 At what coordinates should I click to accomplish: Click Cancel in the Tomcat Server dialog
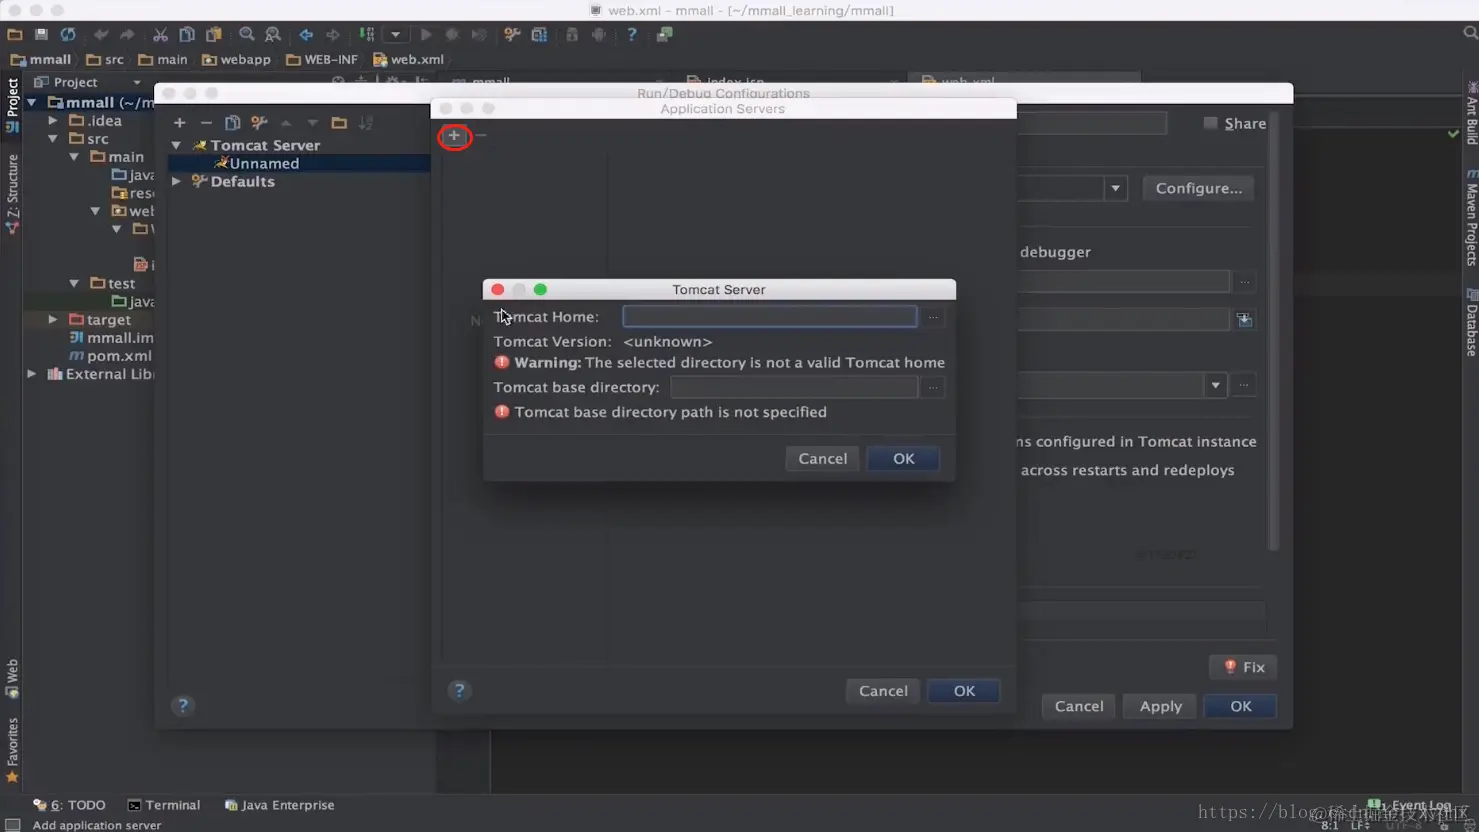pos(822,458)
